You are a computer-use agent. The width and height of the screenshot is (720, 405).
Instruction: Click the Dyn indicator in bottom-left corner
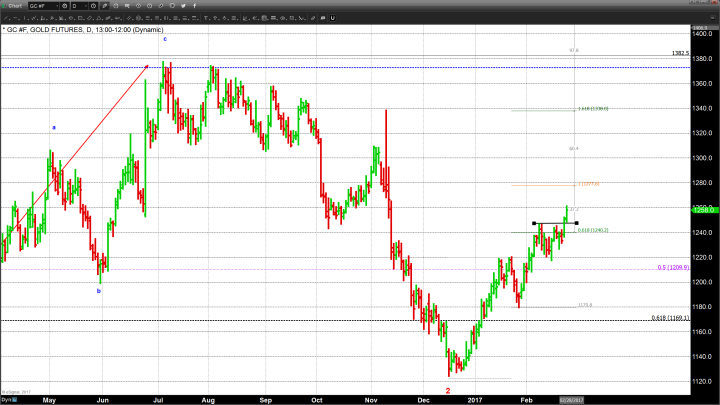tap(8, 399)
